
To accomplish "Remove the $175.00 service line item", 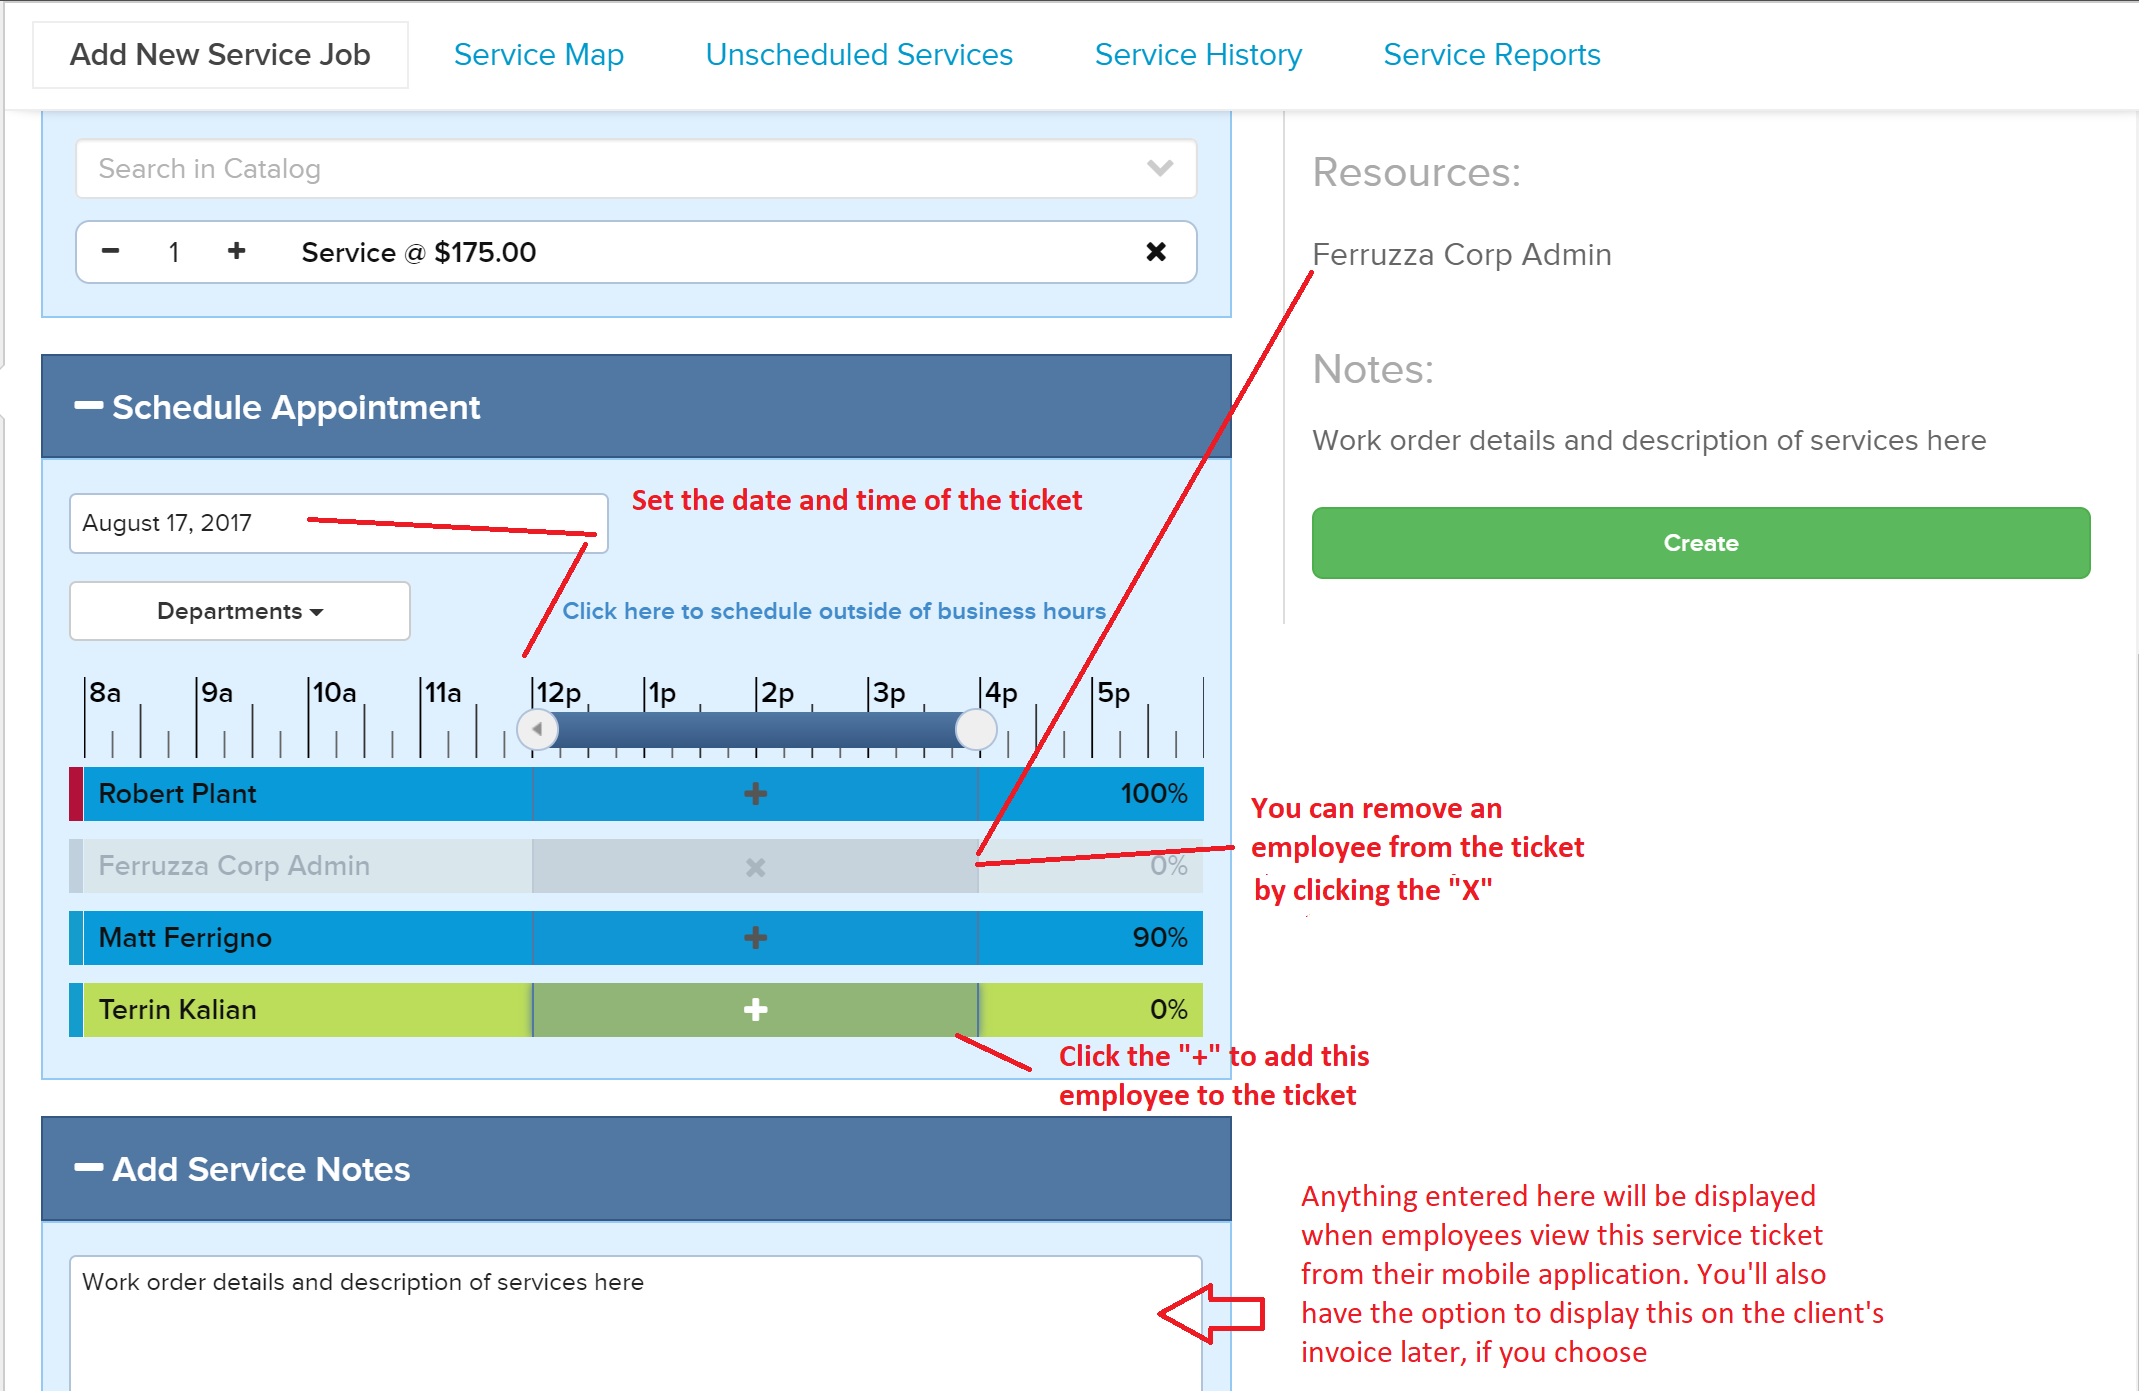I will [x=1156, y=252].
